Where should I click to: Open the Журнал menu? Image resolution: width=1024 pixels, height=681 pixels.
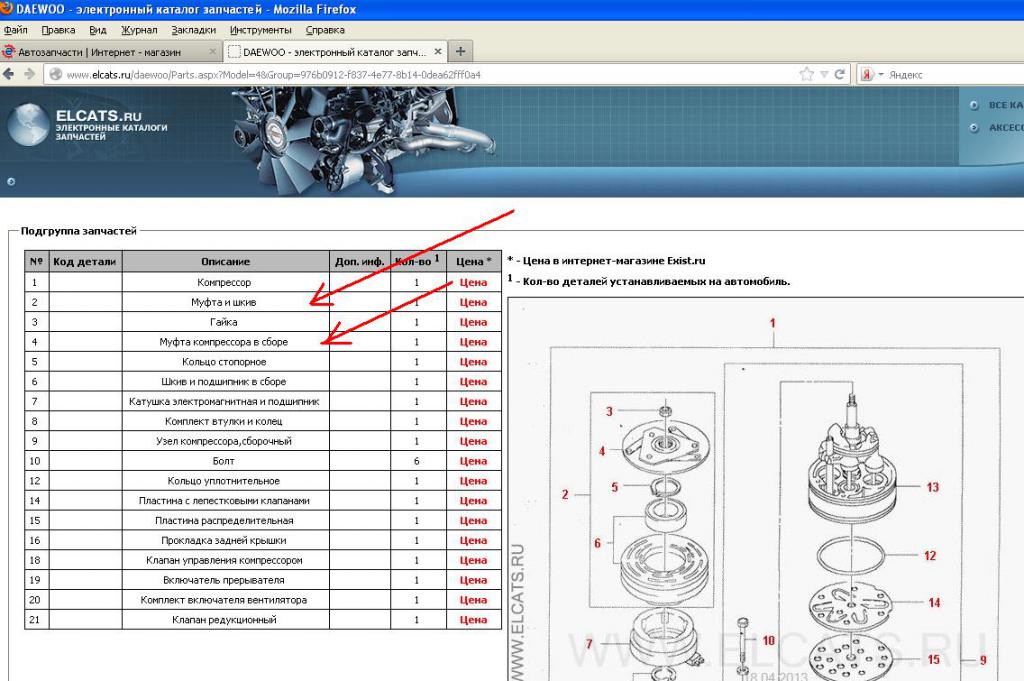pos(139,30)
